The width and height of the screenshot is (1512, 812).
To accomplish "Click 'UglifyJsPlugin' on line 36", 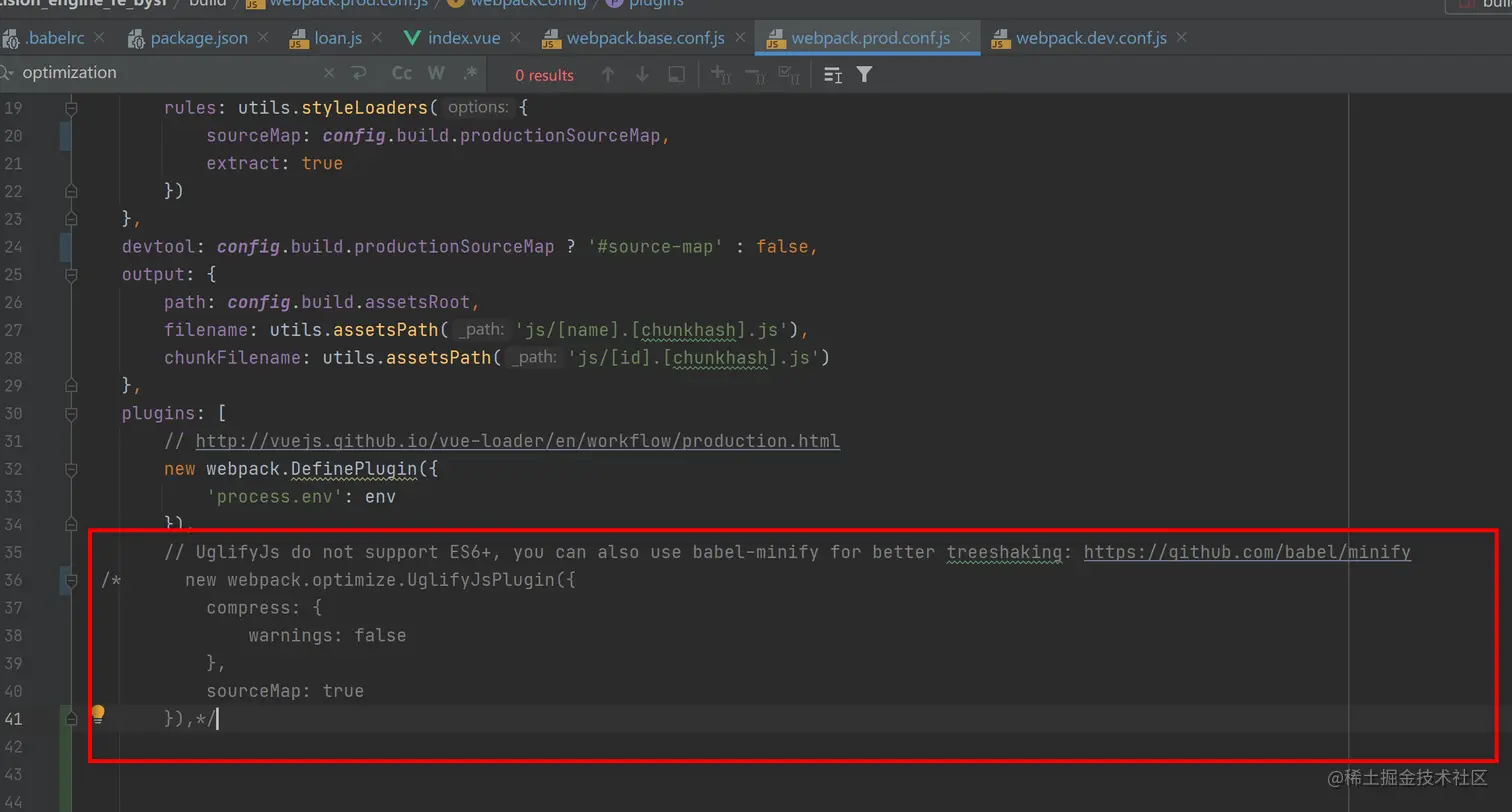I will pyautogui.click(x=480, y=580).
